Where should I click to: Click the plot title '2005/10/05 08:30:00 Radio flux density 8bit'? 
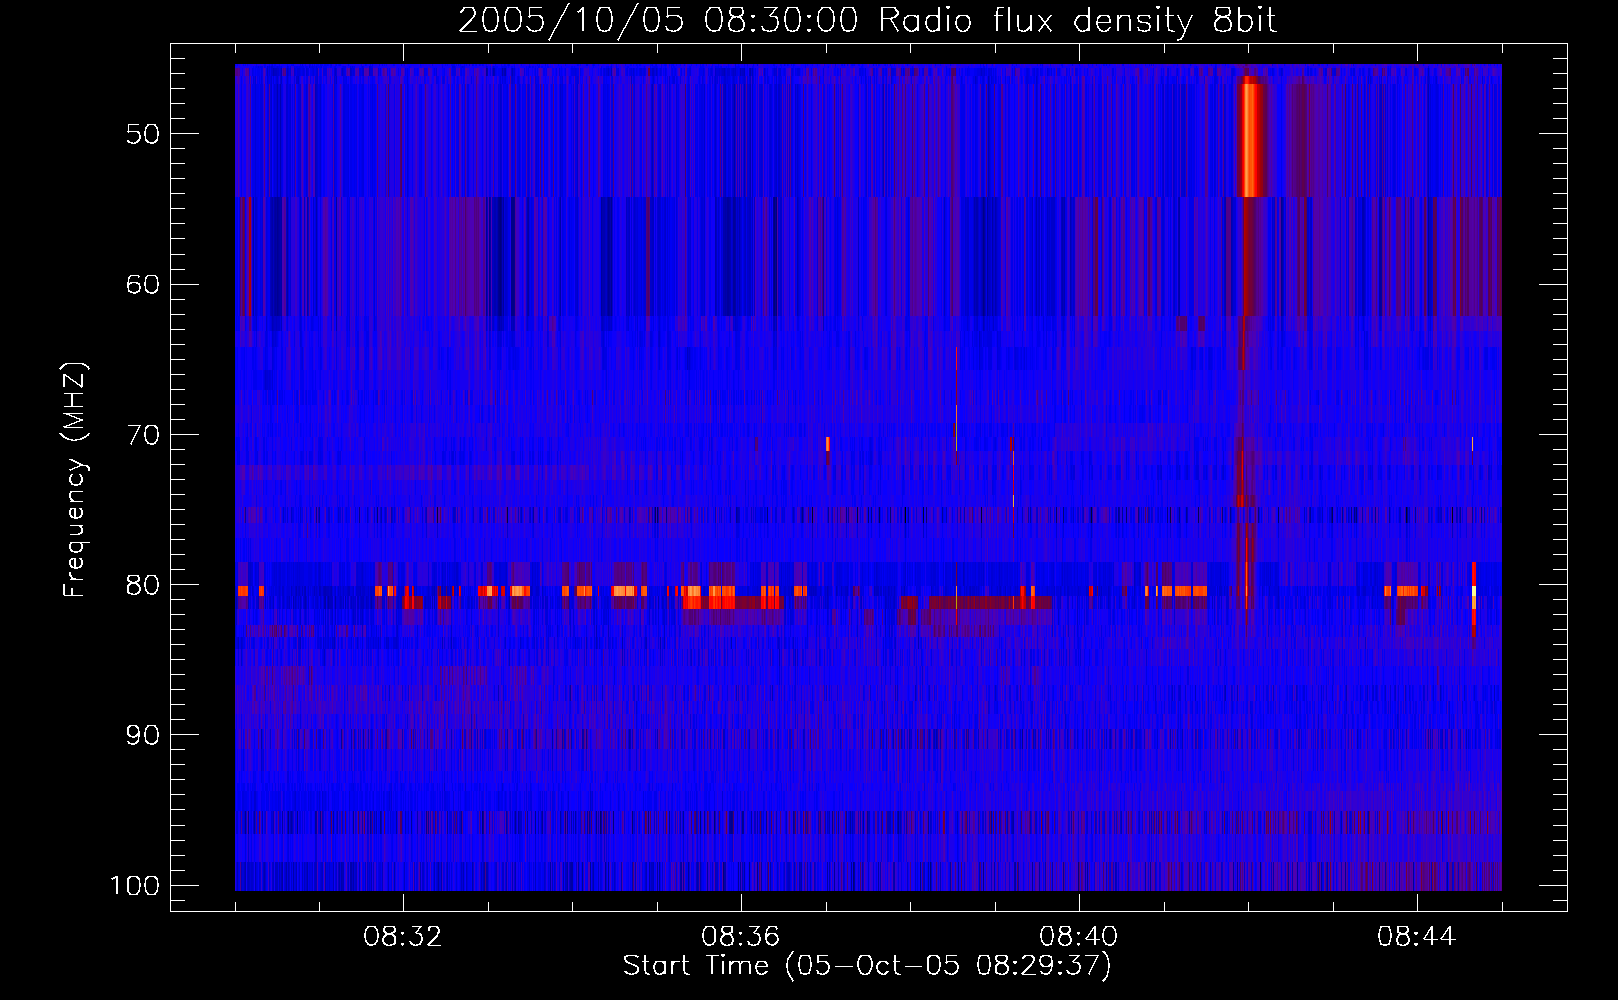[867, 20]
